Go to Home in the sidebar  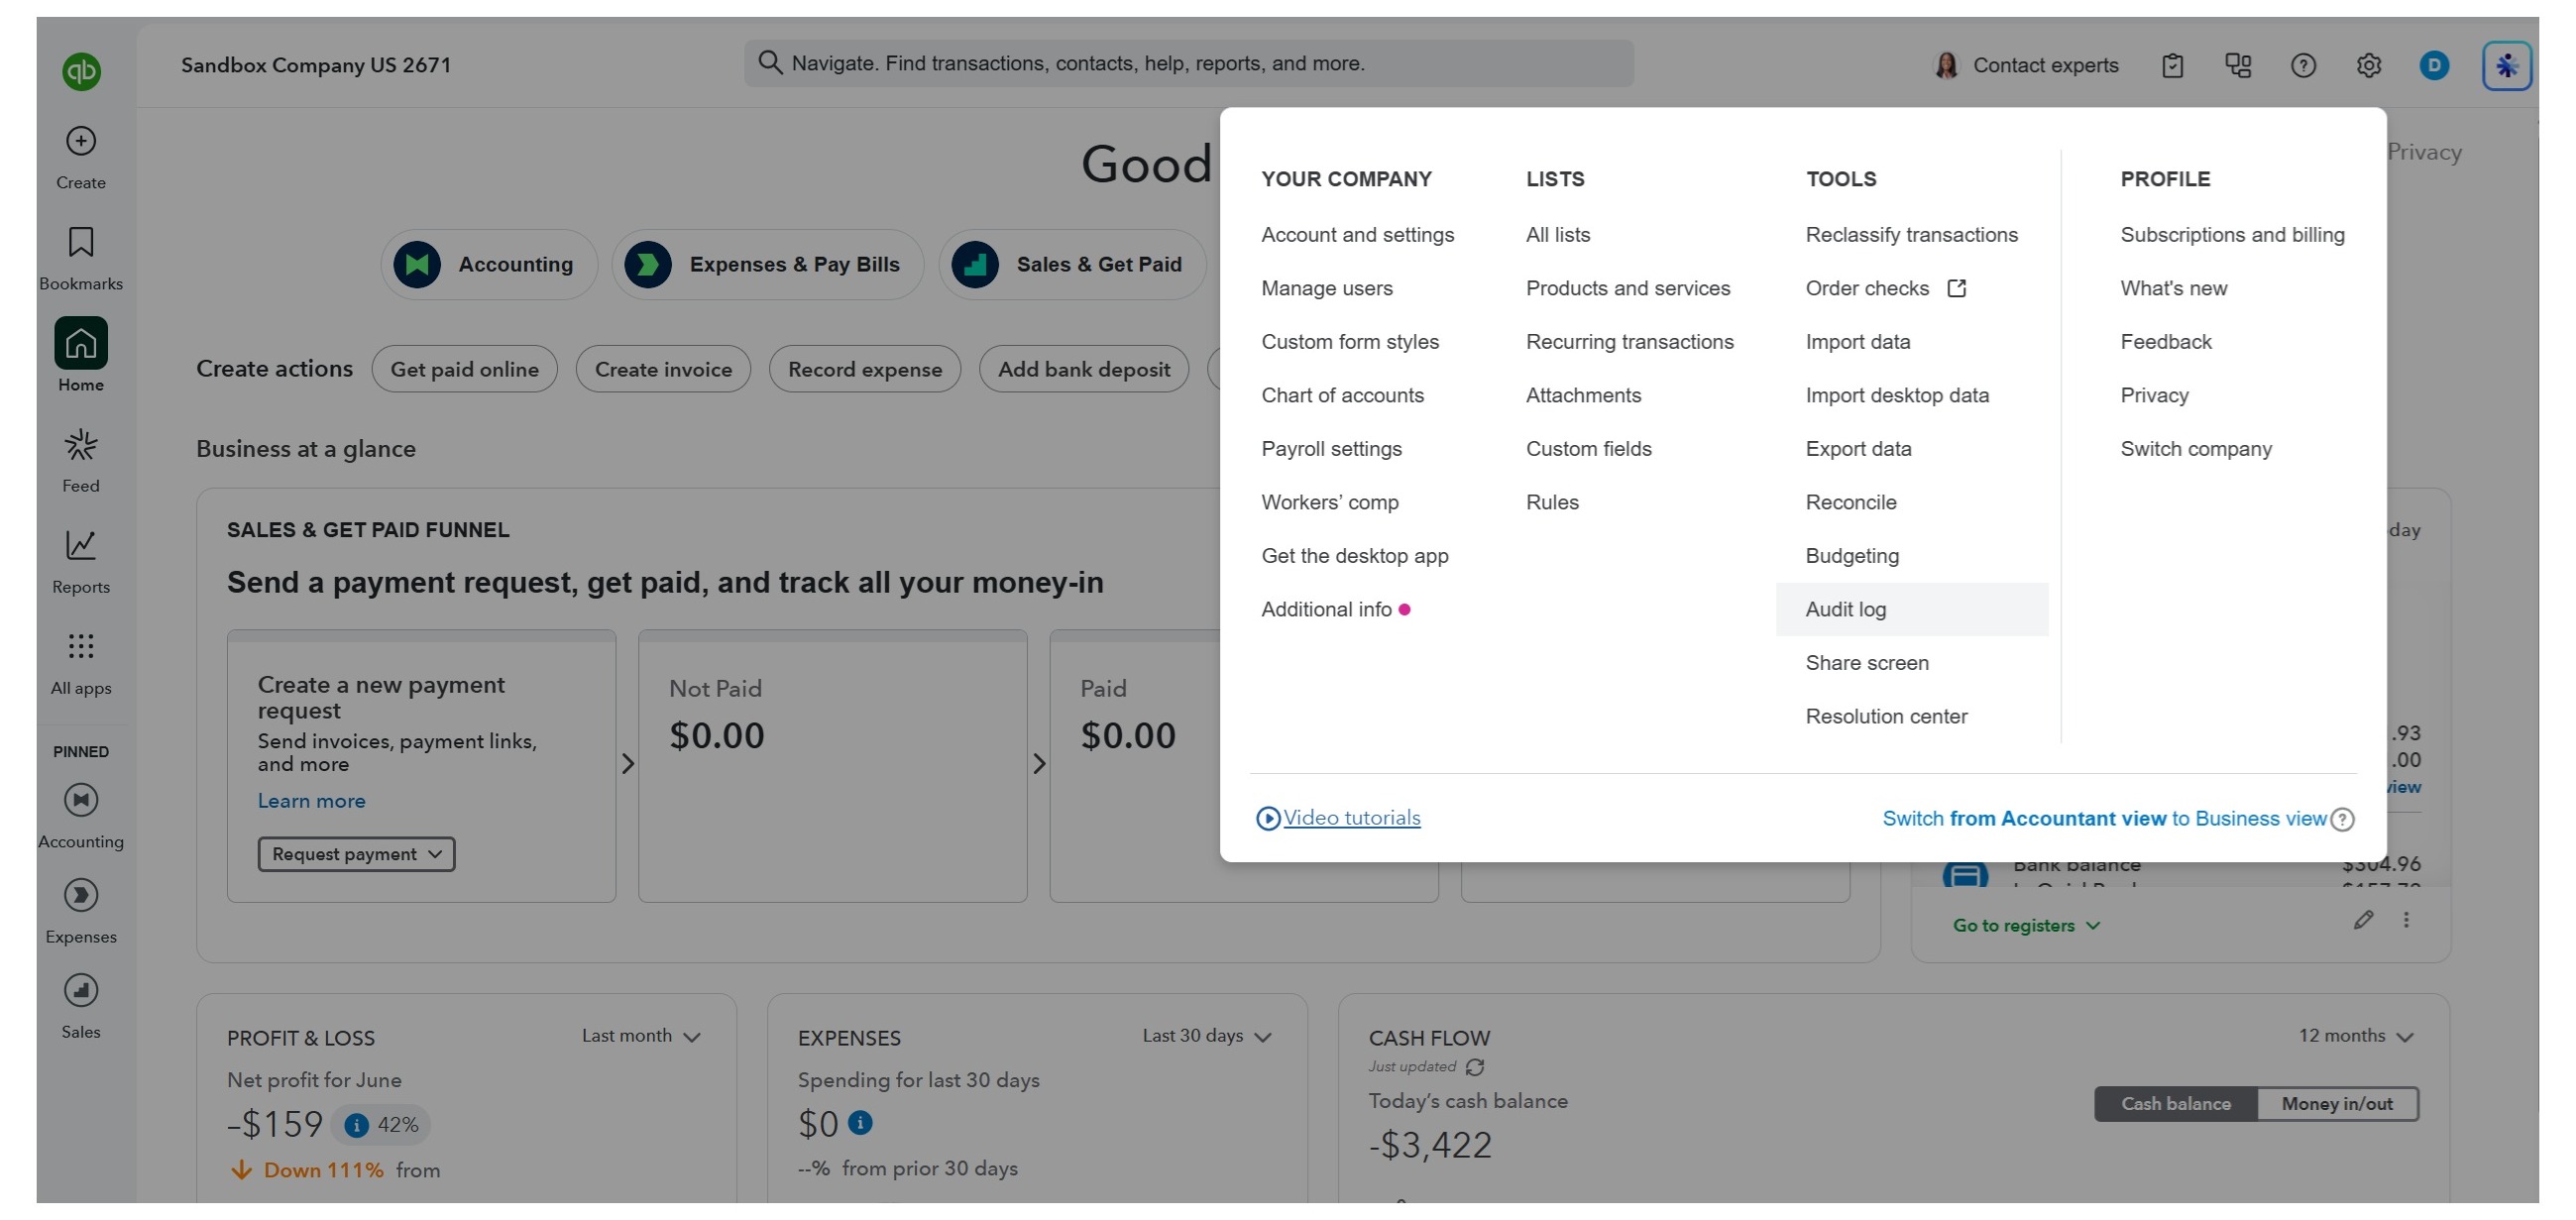click(81, 355)
